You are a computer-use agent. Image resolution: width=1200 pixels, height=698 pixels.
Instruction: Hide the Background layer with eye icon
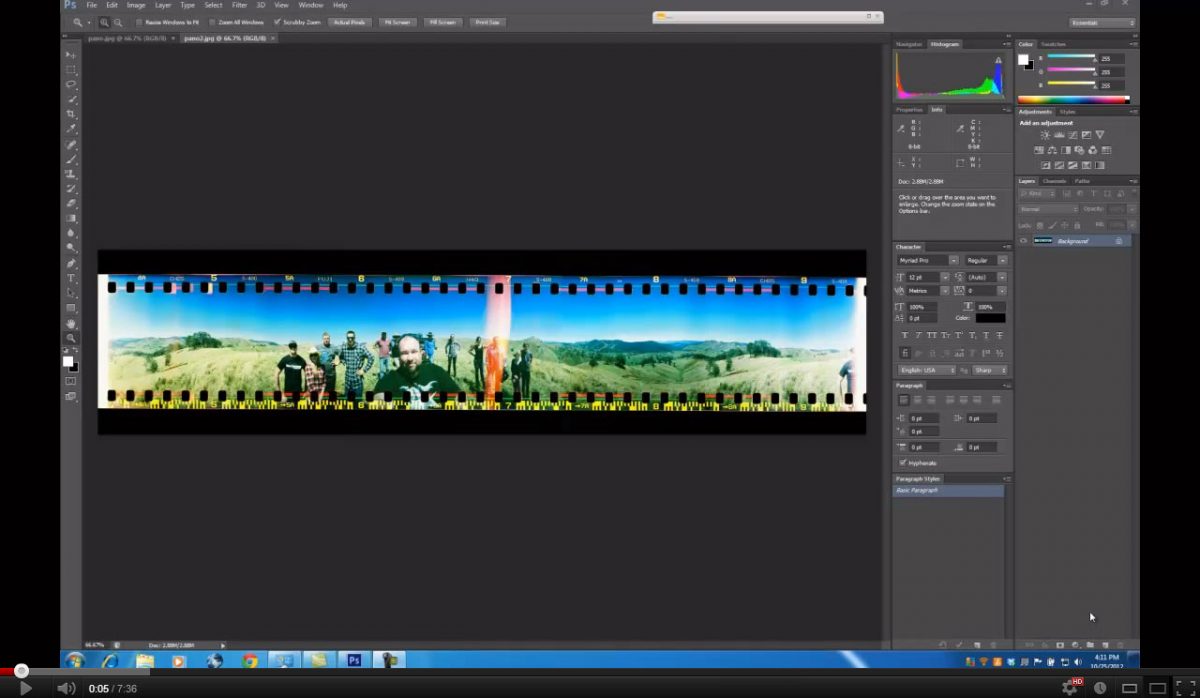tap(1023, 241)
